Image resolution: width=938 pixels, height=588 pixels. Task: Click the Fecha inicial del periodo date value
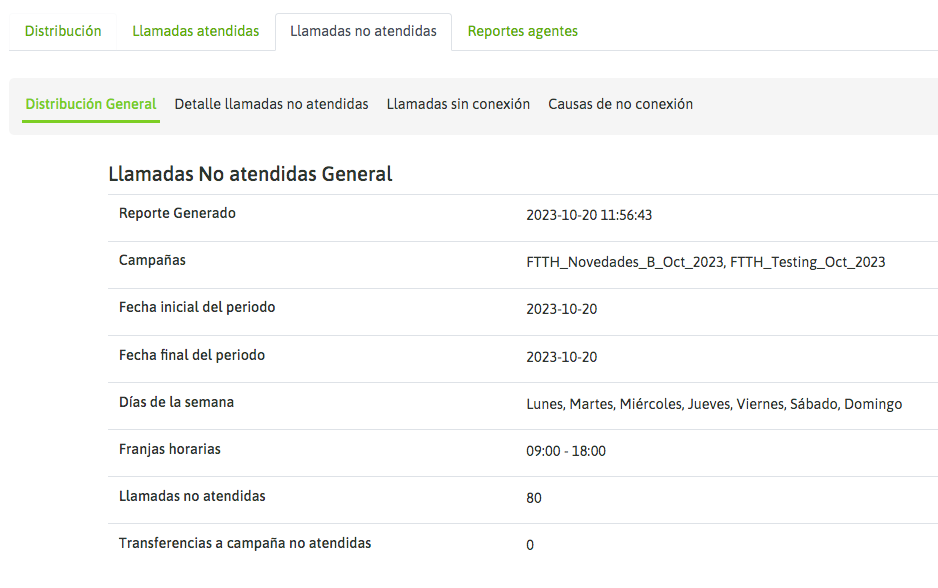561,309
